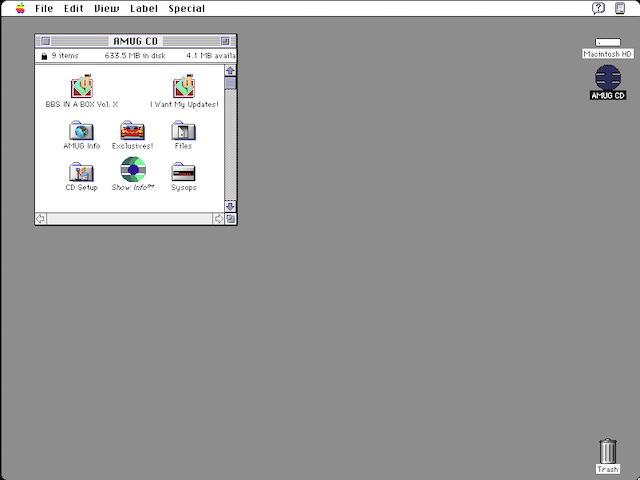
Task: Open the Apple menu
Action: point(20,8)
